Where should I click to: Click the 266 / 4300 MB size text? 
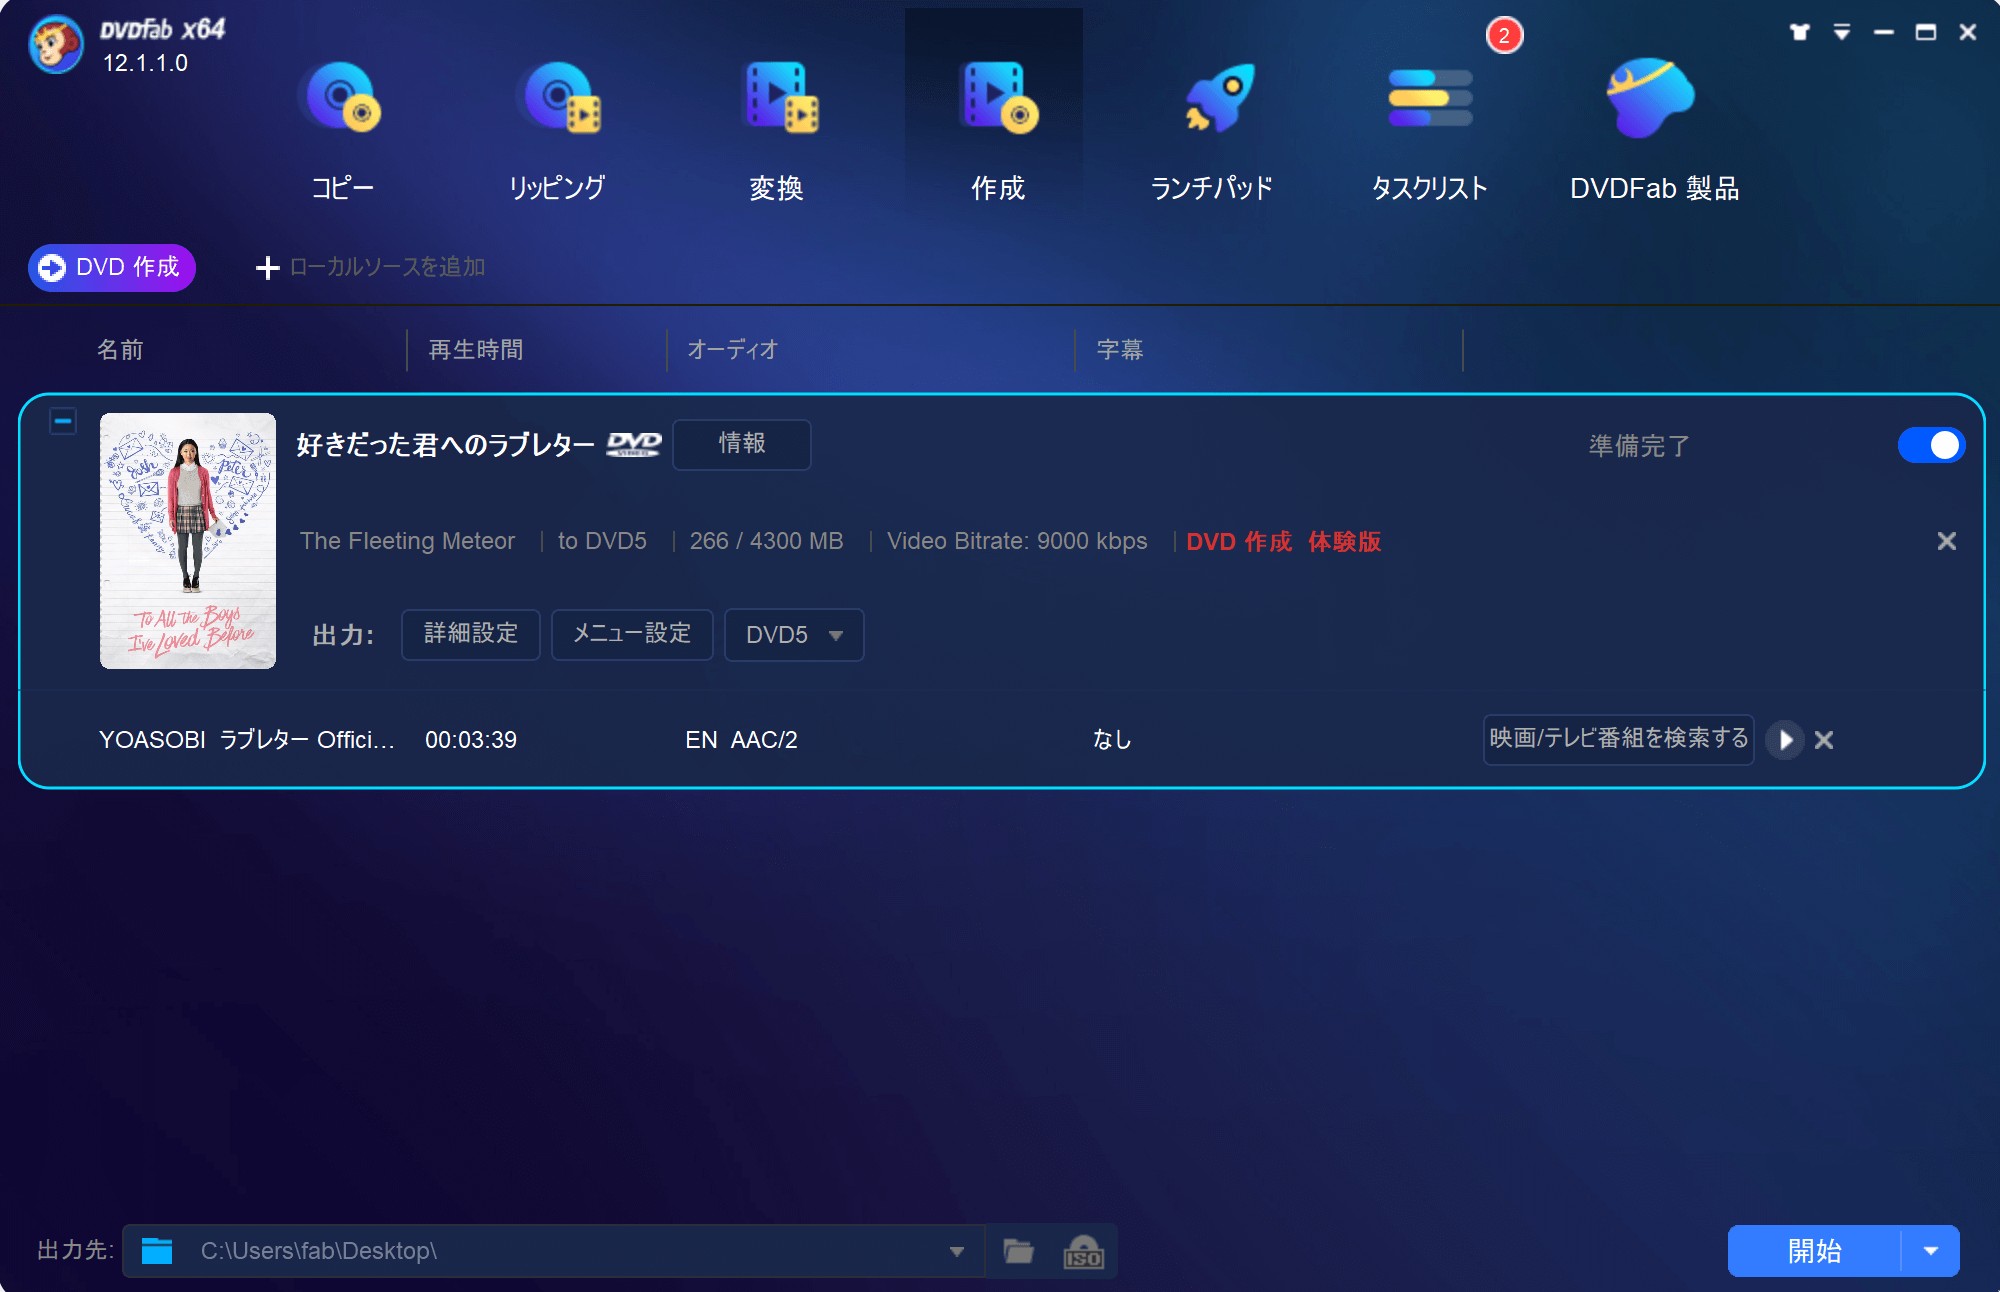coord(766,541)
